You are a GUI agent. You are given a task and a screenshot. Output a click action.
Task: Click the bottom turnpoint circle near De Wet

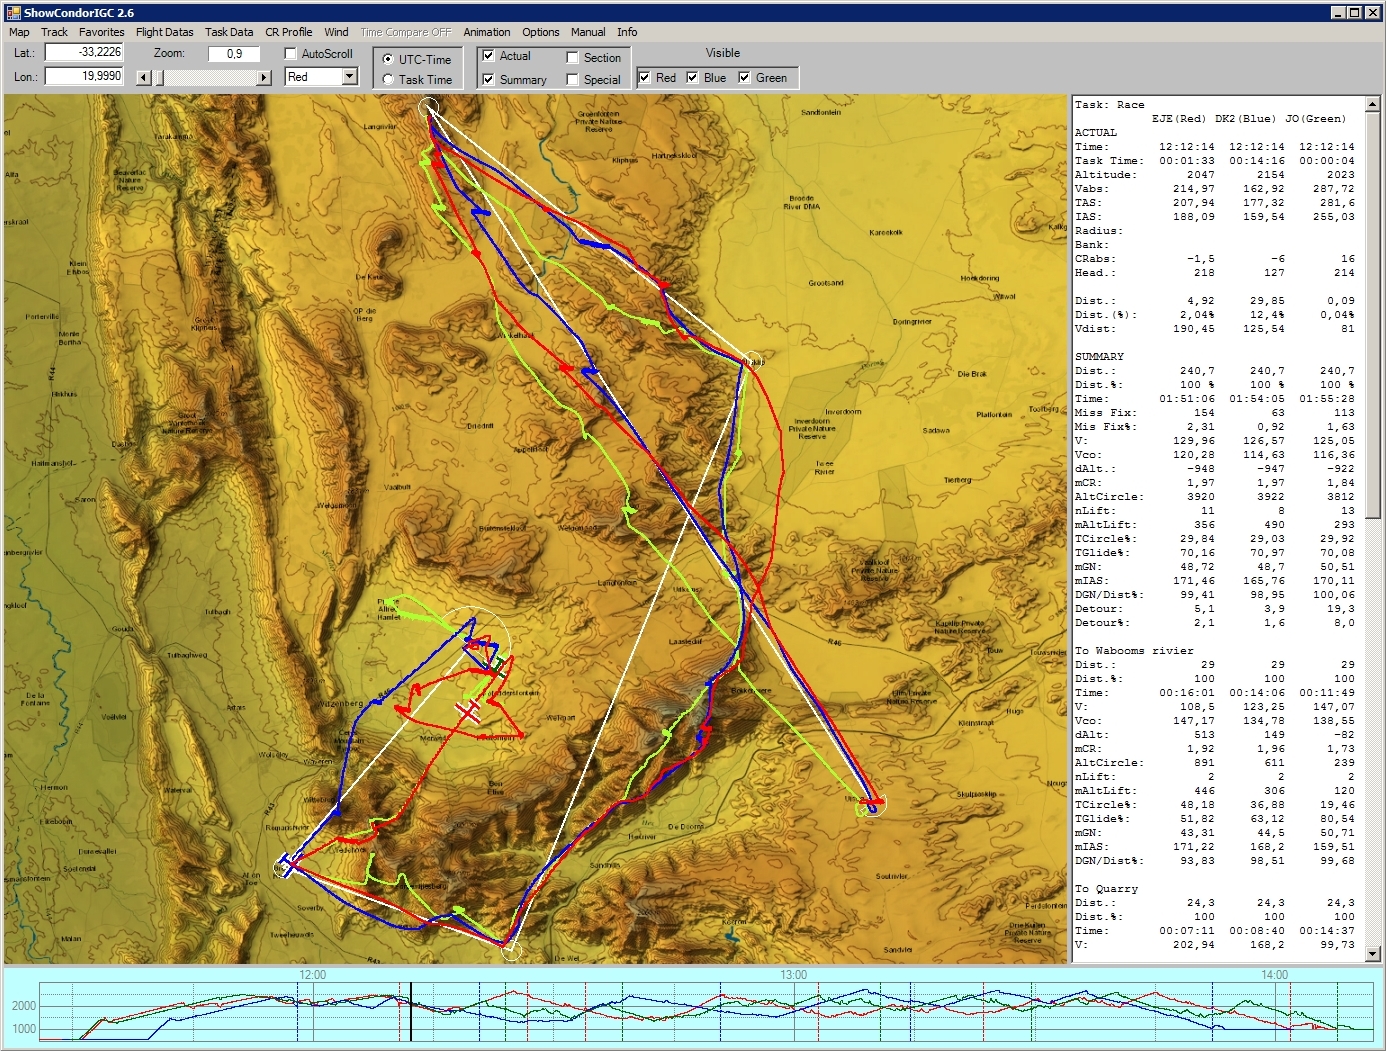[511, 949]
